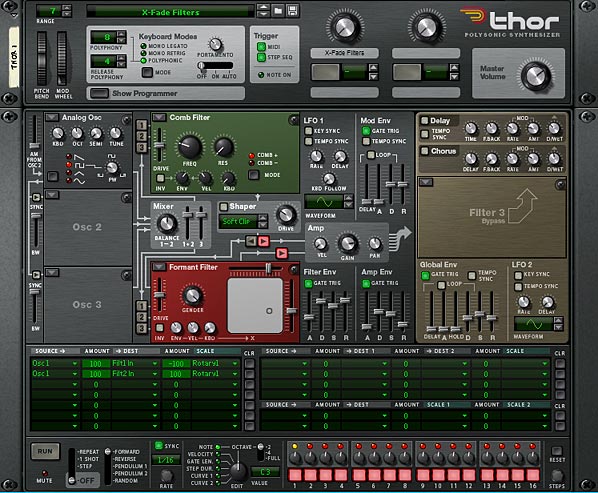Adjust the Comb Filter Drive slider
The image size is (598, 493).
[x=159, y=145]
